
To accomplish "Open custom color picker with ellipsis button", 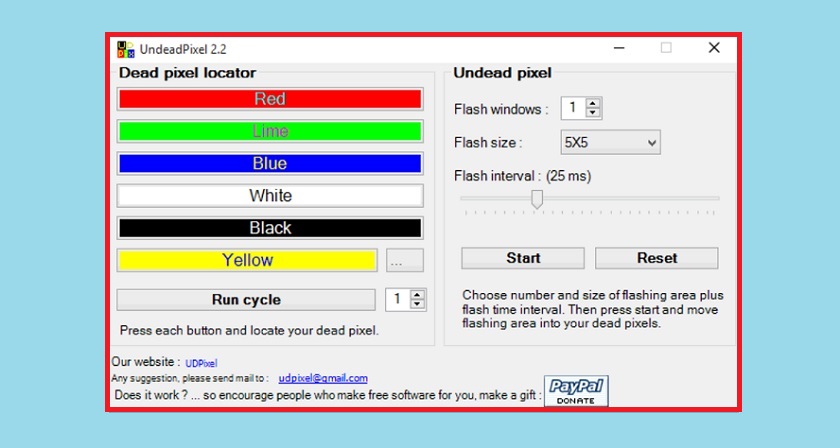I will 404,260.
